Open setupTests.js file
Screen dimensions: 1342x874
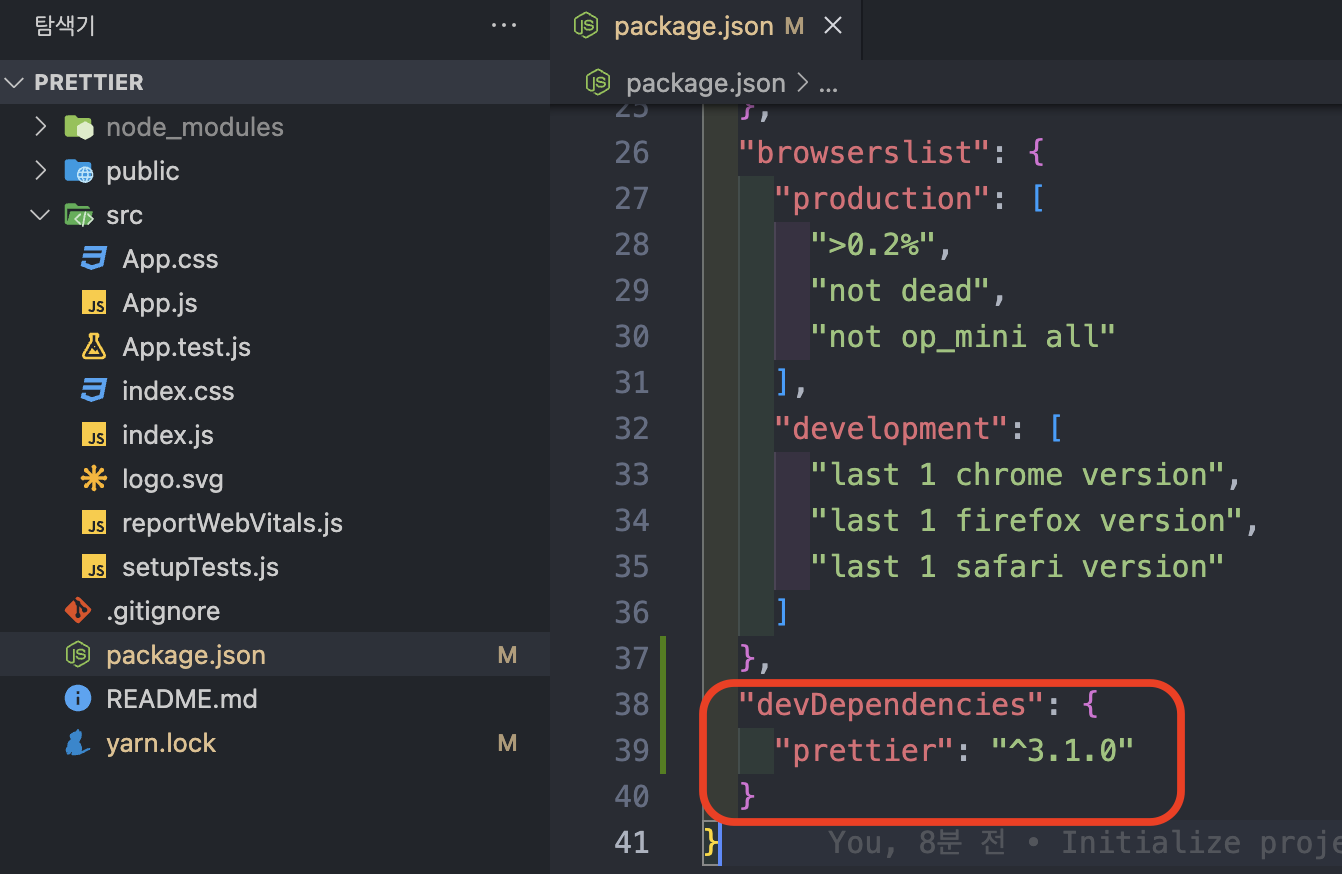[x=200, y=567]
